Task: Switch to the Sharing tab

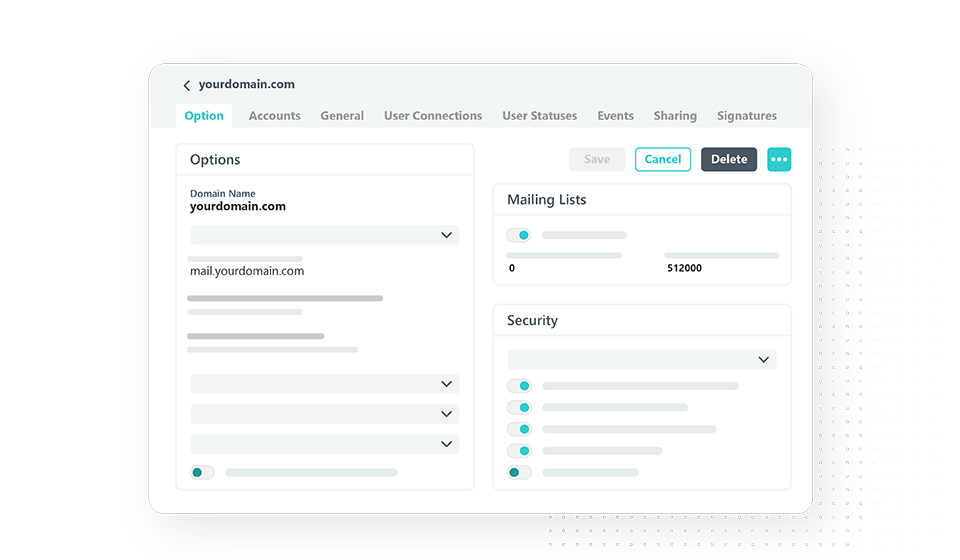Action: (x=675, y=116)
